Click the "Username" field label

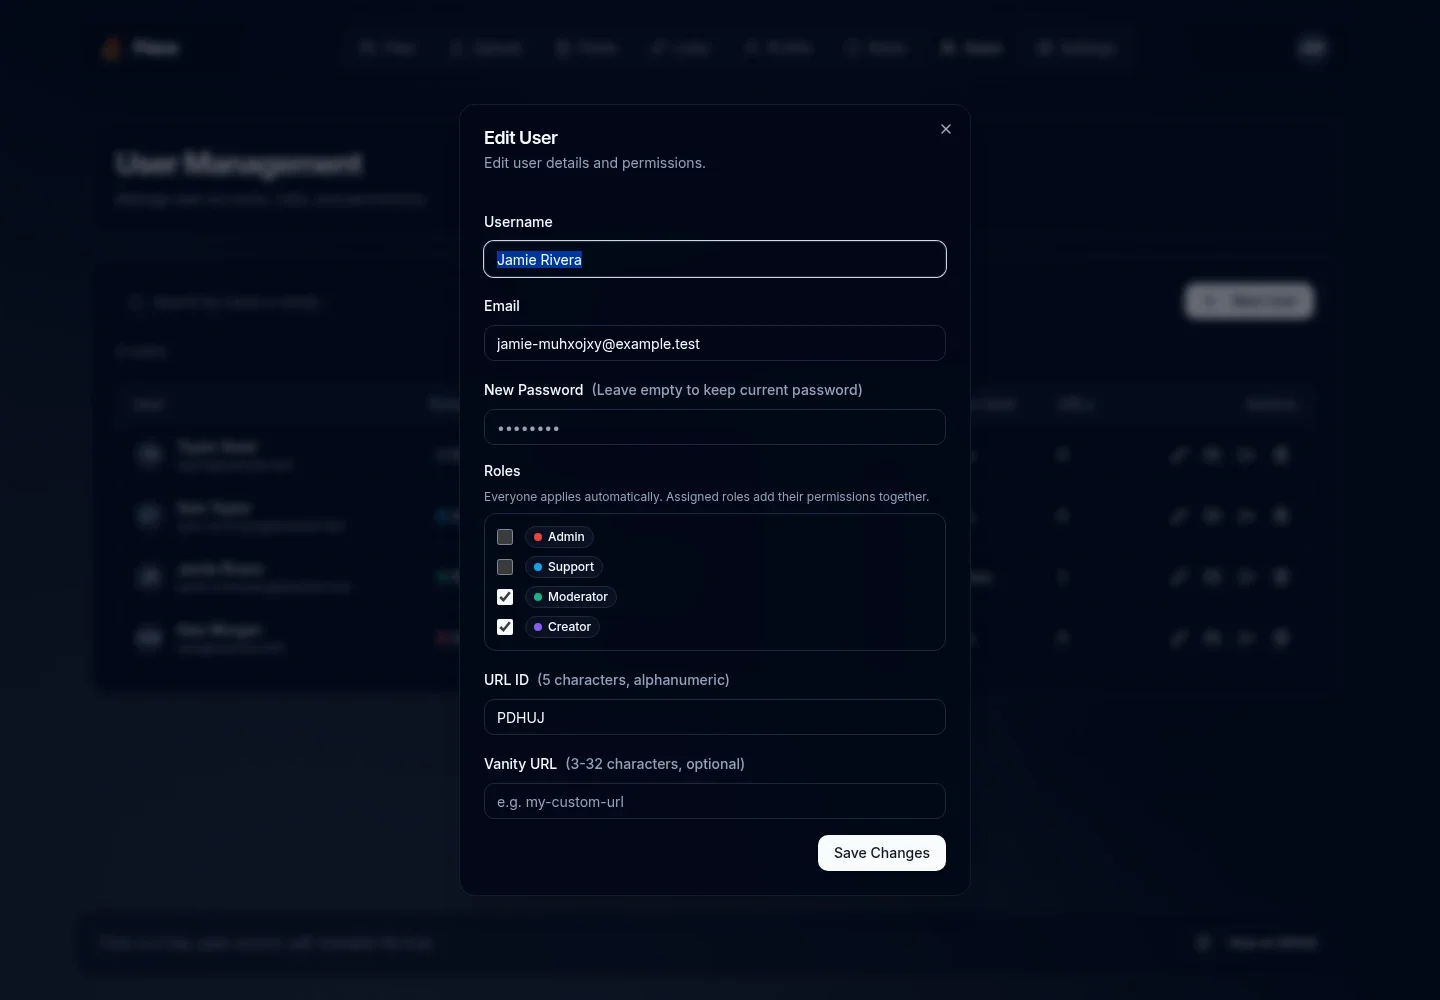coord(518,222)
